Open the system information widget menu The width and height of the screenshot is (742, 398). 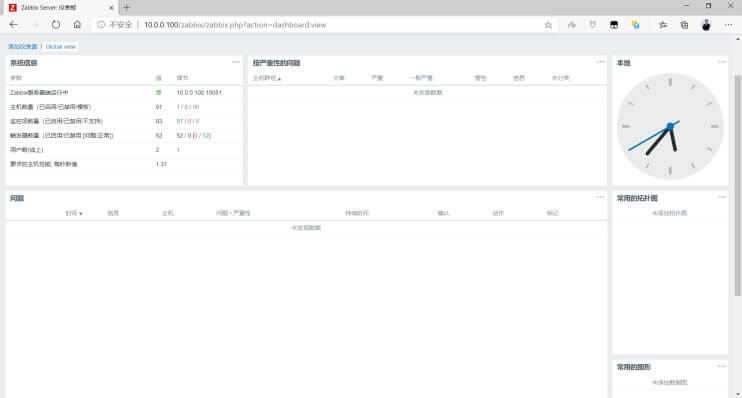tap(236, 62)
